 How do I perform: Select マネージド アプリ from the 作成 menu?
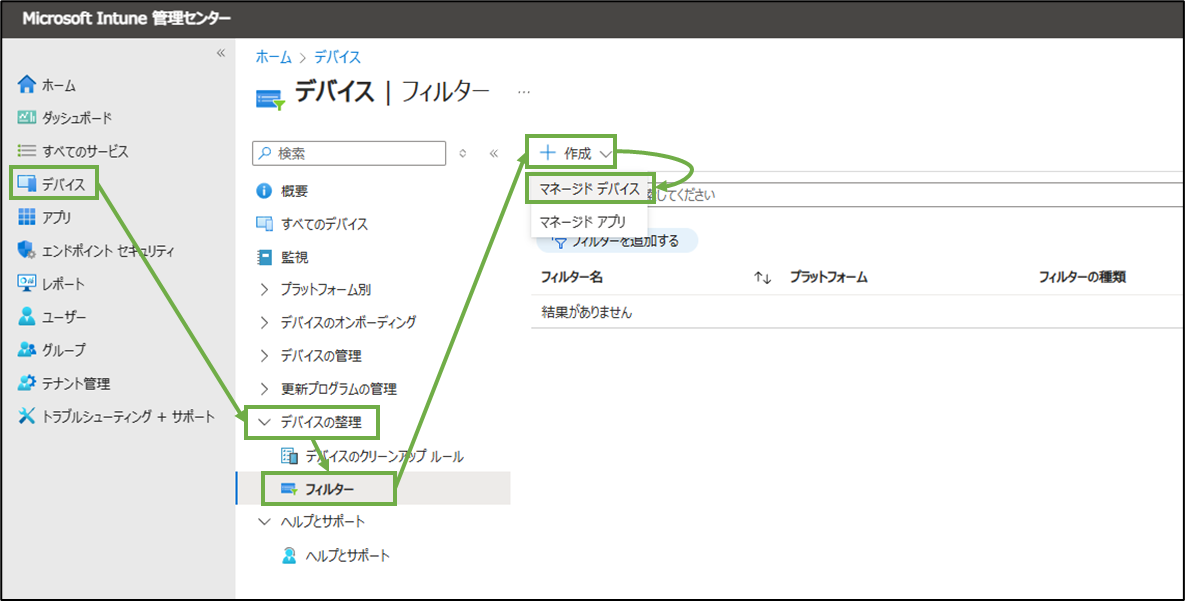coord(589,222)
